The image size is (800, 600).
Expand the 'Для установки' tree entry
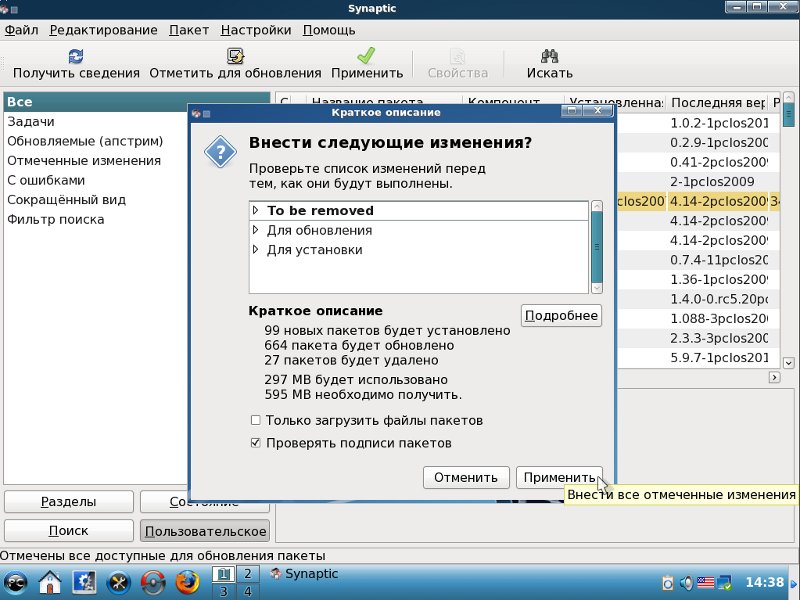click(x=256, y=250)
